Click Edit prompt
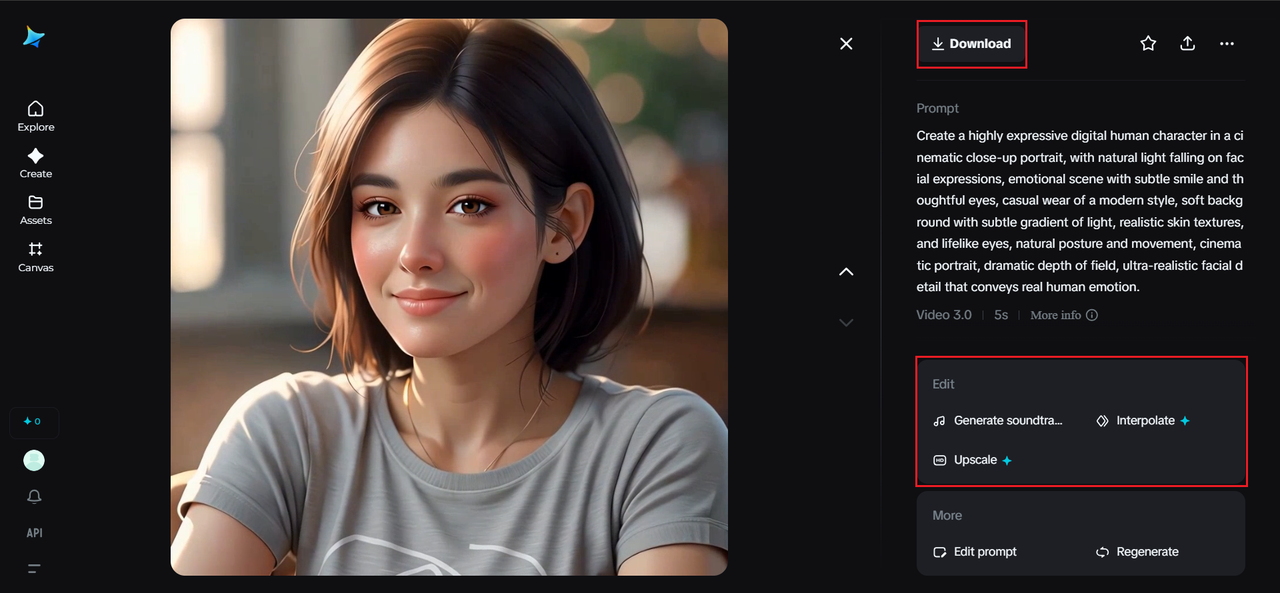Viewport: 1280px width, 593px height. click(x=975, y=552)
